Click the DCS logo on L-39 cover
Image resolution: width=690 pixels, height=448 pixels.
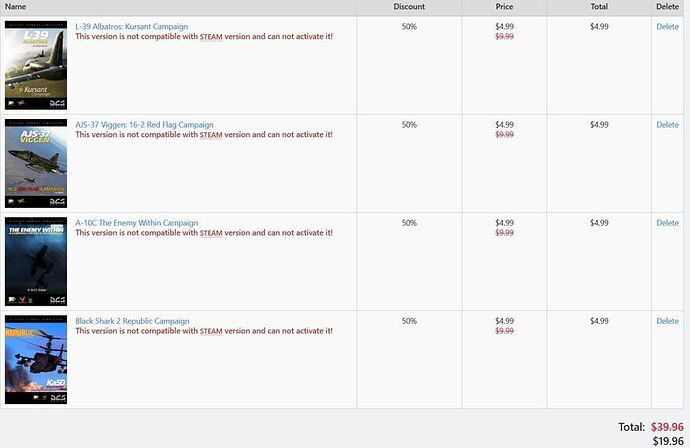tap(58, 103)
